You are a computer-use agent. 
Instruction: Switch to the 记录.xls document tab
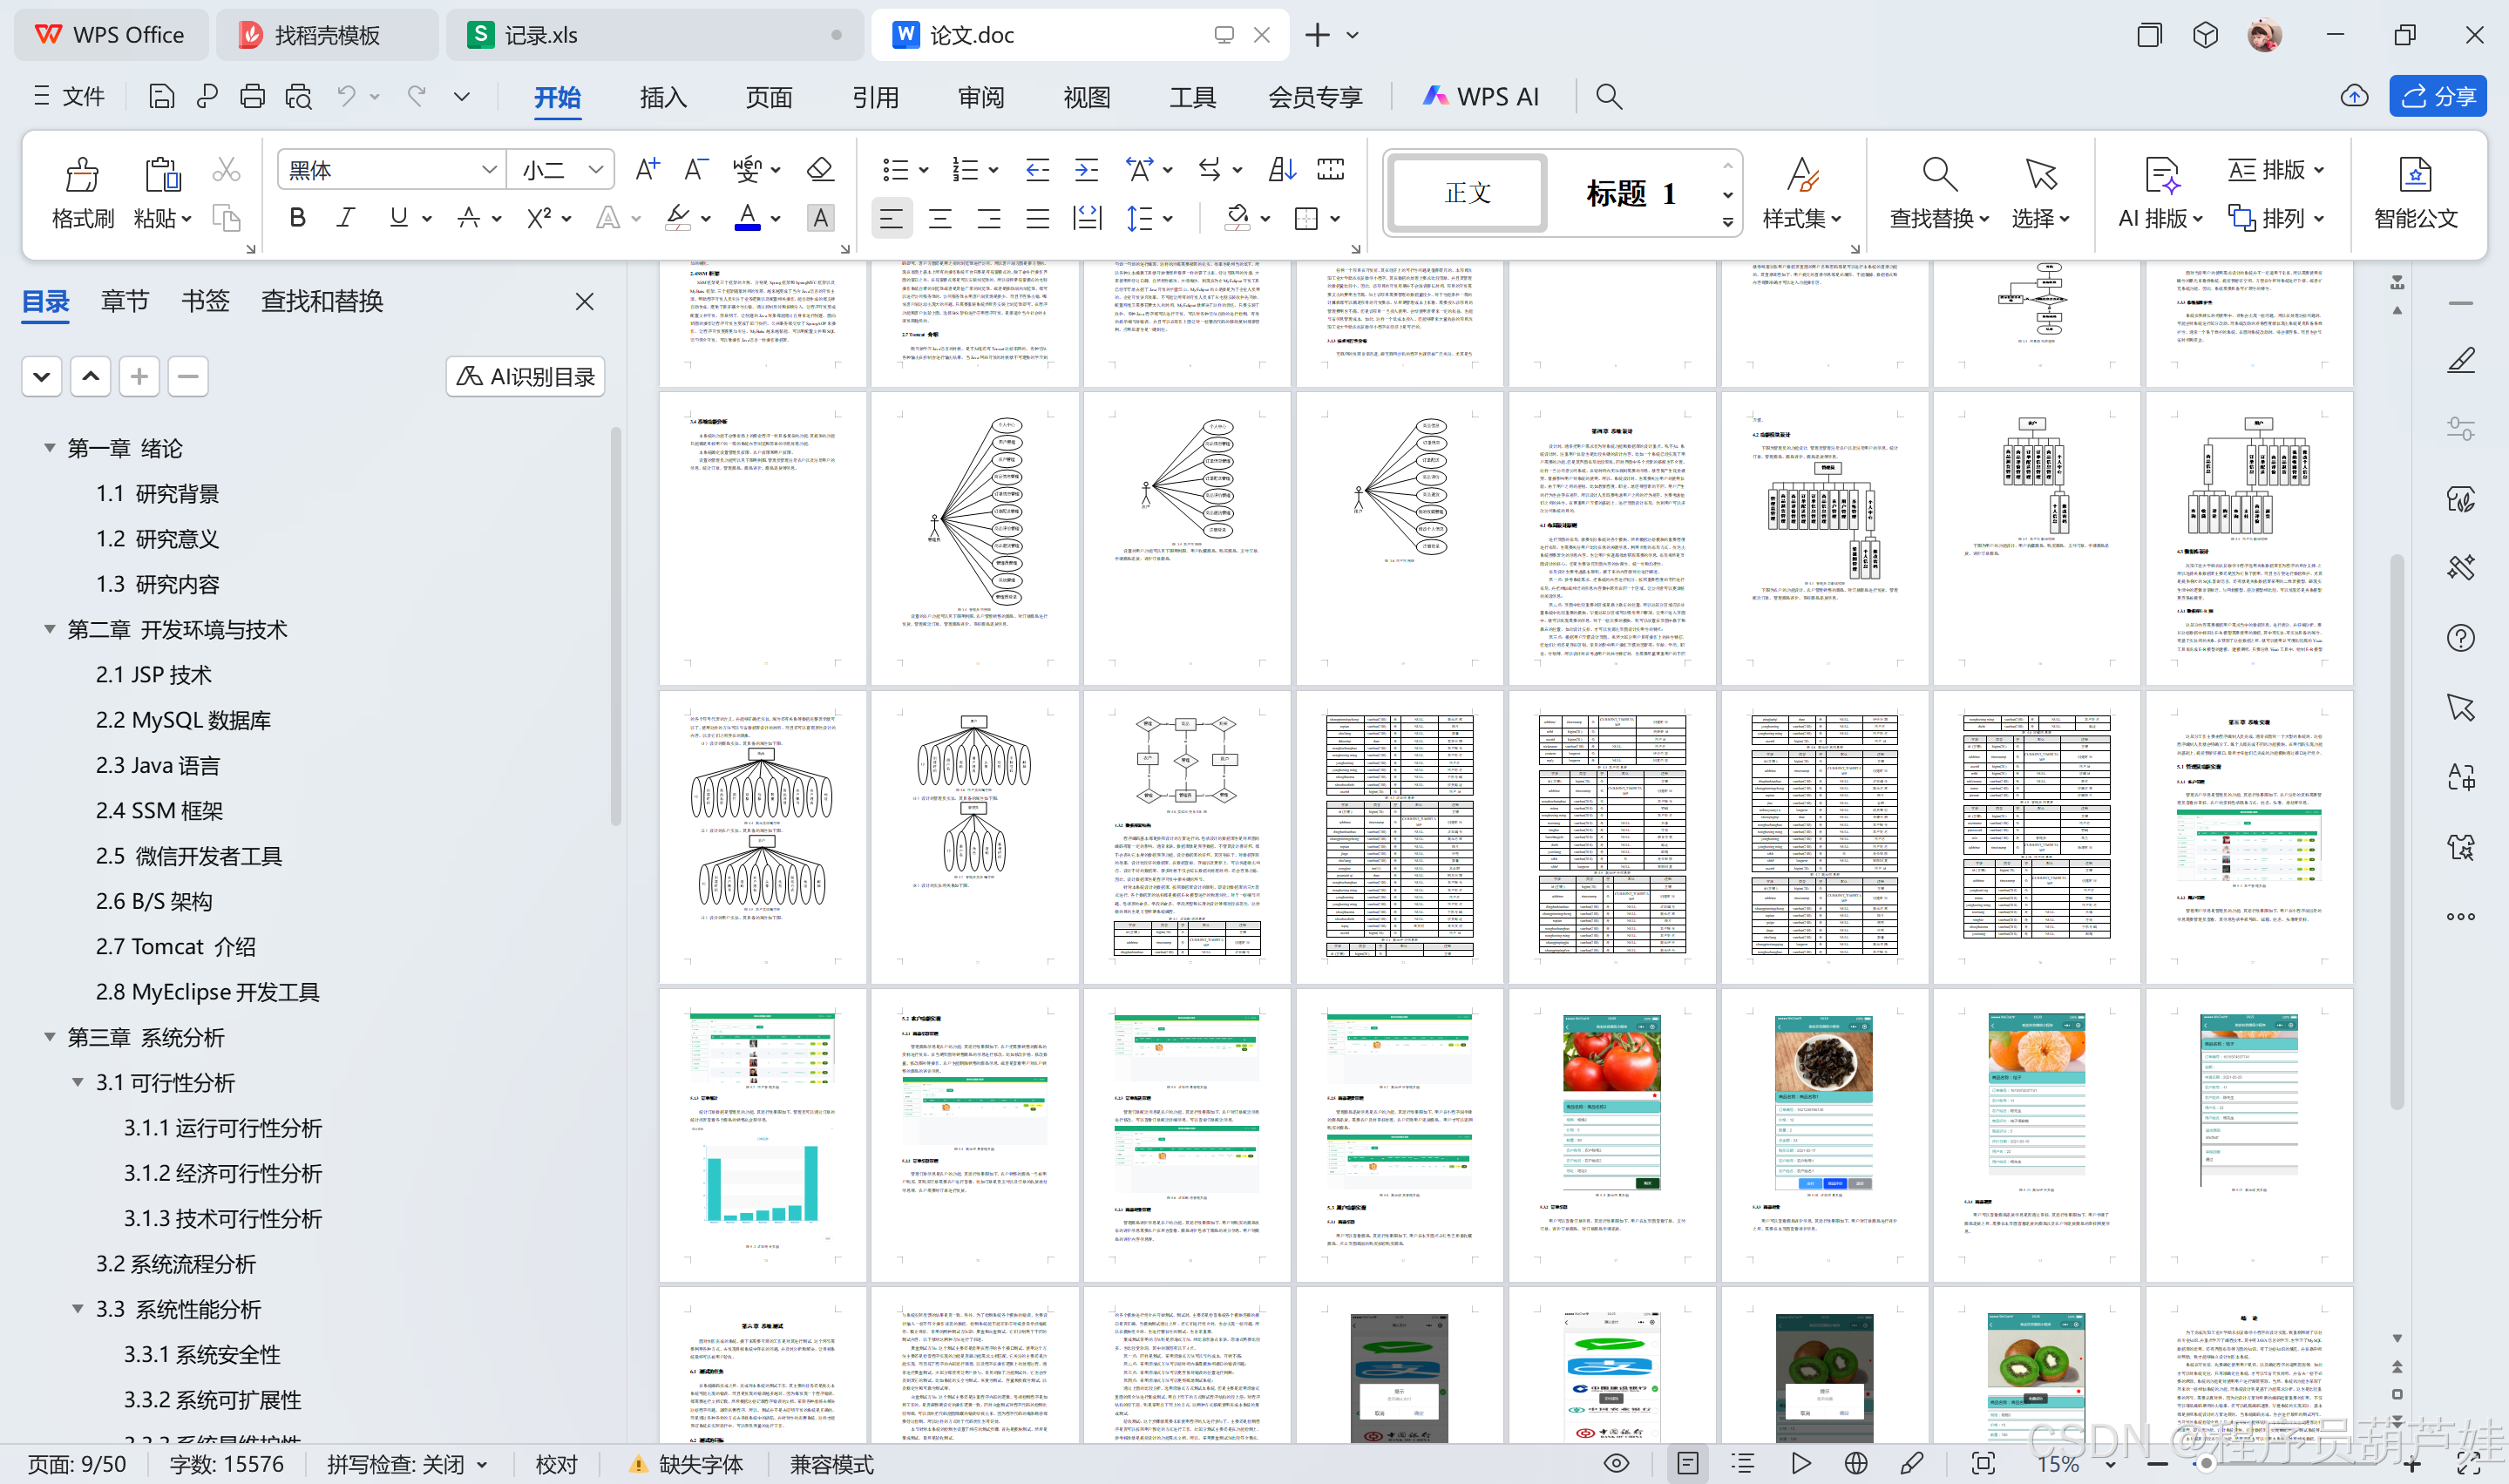tap(655, 35)
